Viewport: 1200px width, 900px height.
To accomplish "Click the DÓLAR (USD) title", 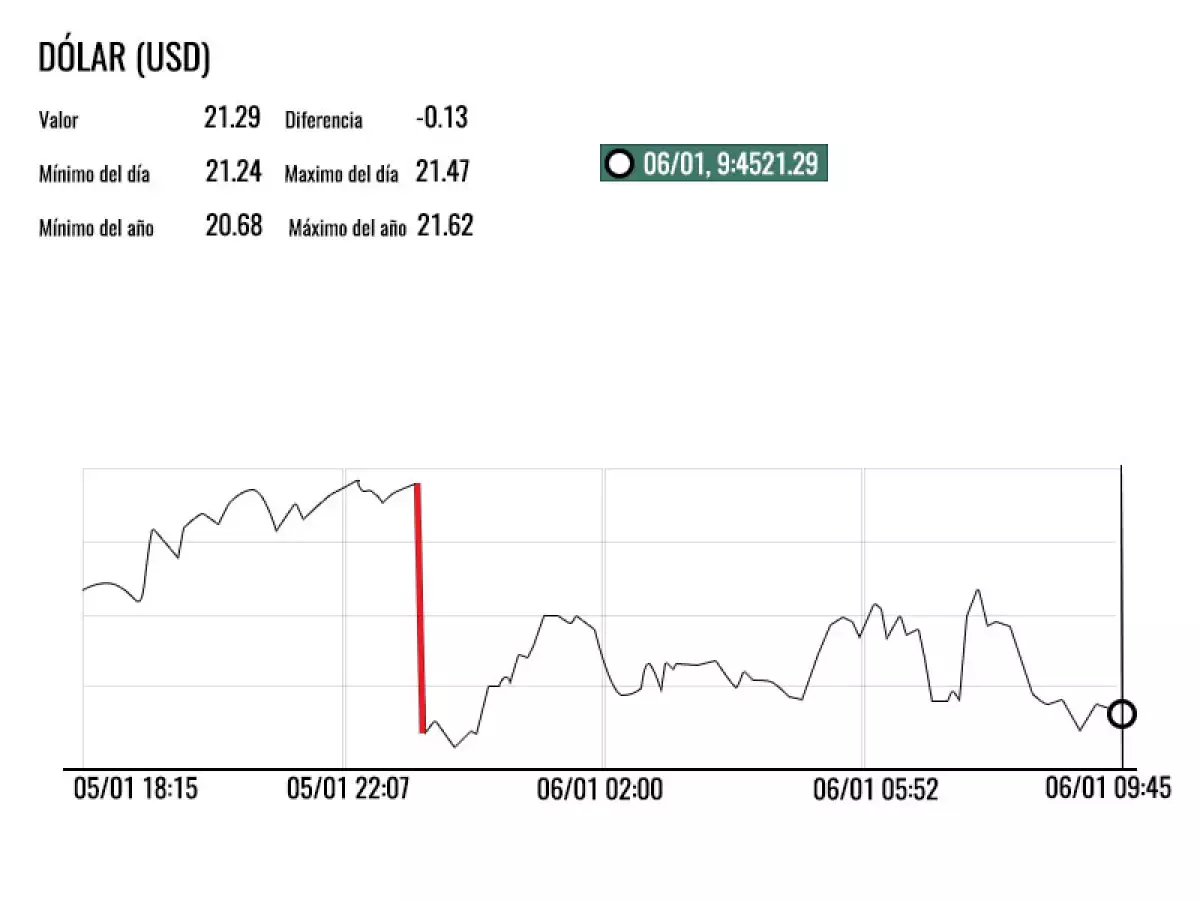I will [x=124, y=58].
